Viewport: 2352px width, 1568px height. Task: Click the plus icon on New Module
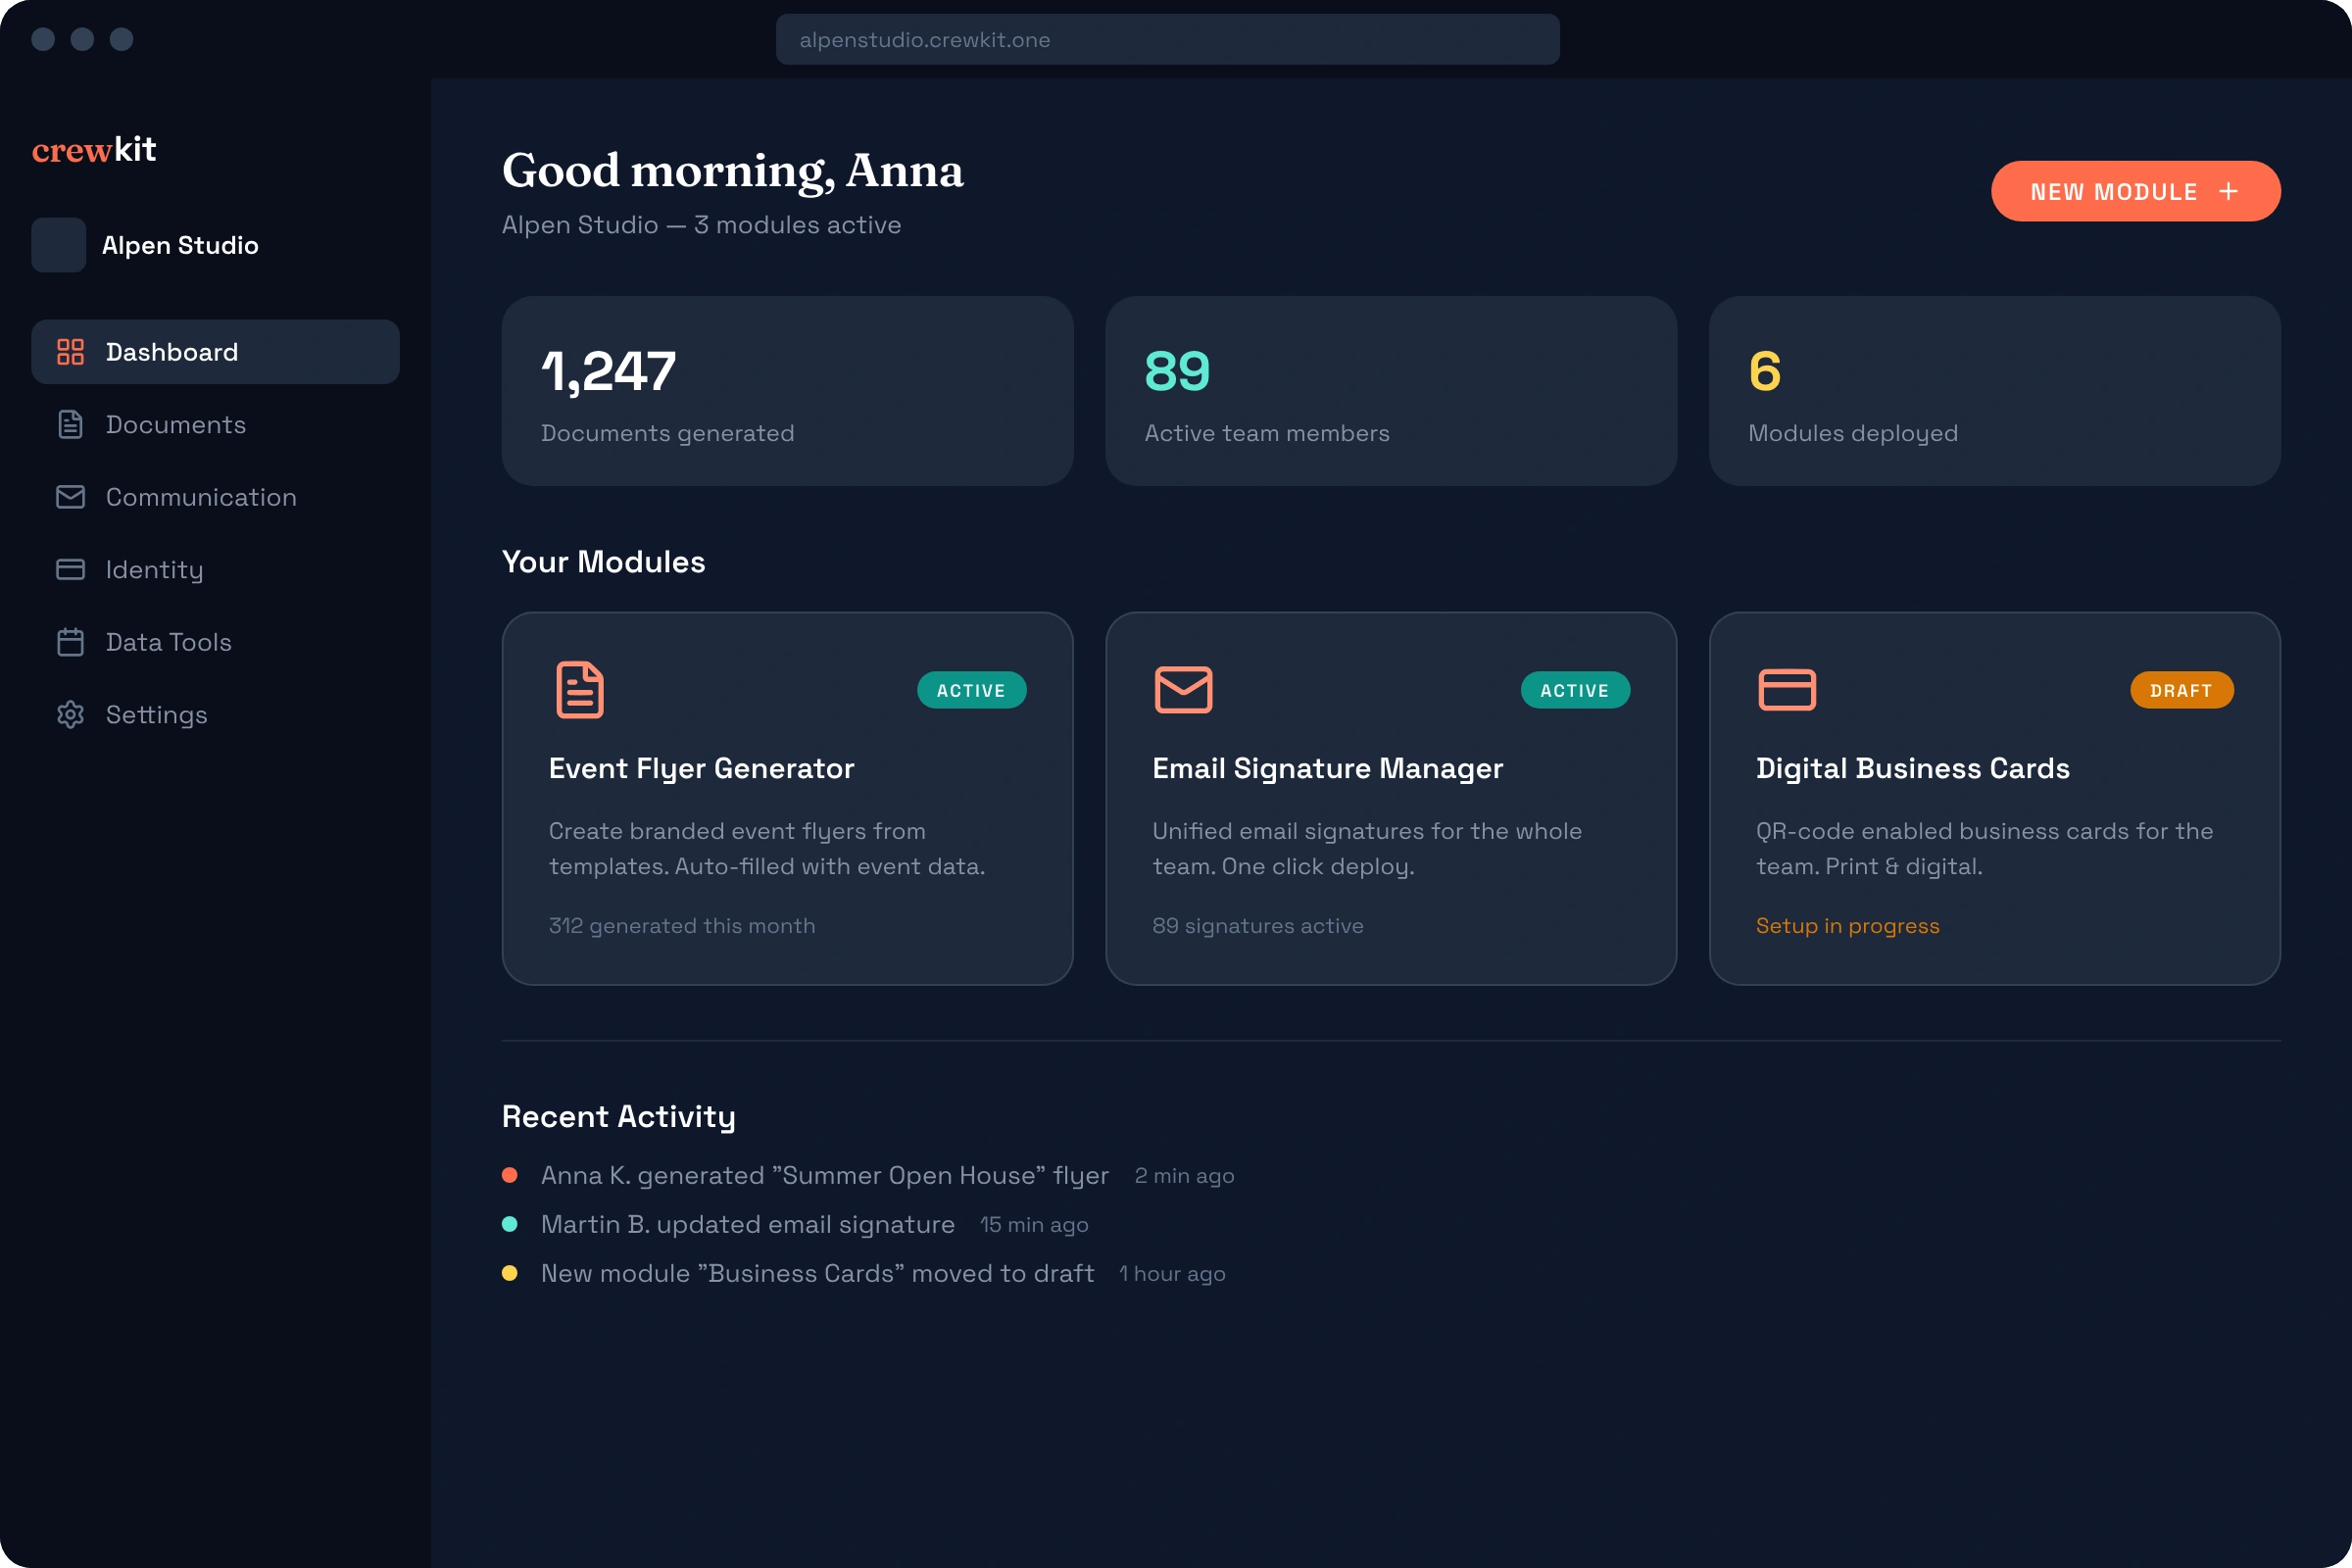coord(2228,191)
